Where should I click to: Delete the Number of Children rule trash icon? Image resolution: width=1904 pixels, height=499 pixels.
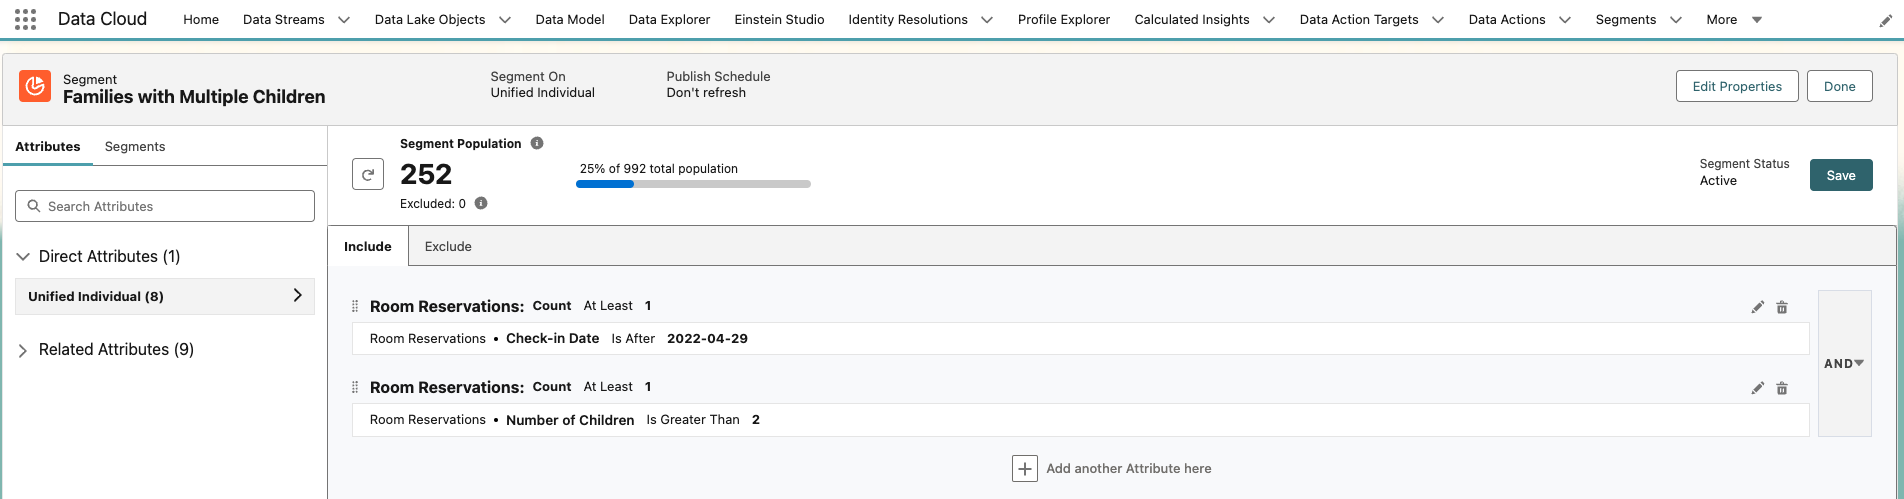pos(1781,388)
